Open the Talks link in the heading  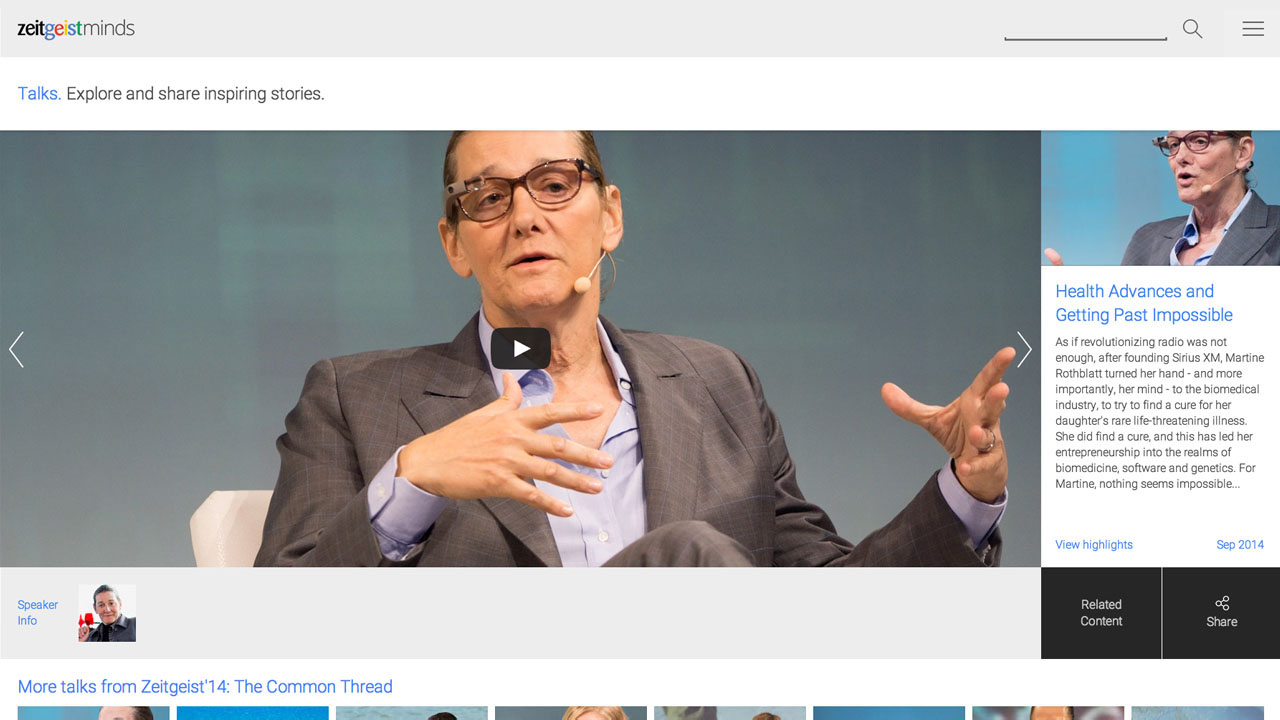coord(39,94)
